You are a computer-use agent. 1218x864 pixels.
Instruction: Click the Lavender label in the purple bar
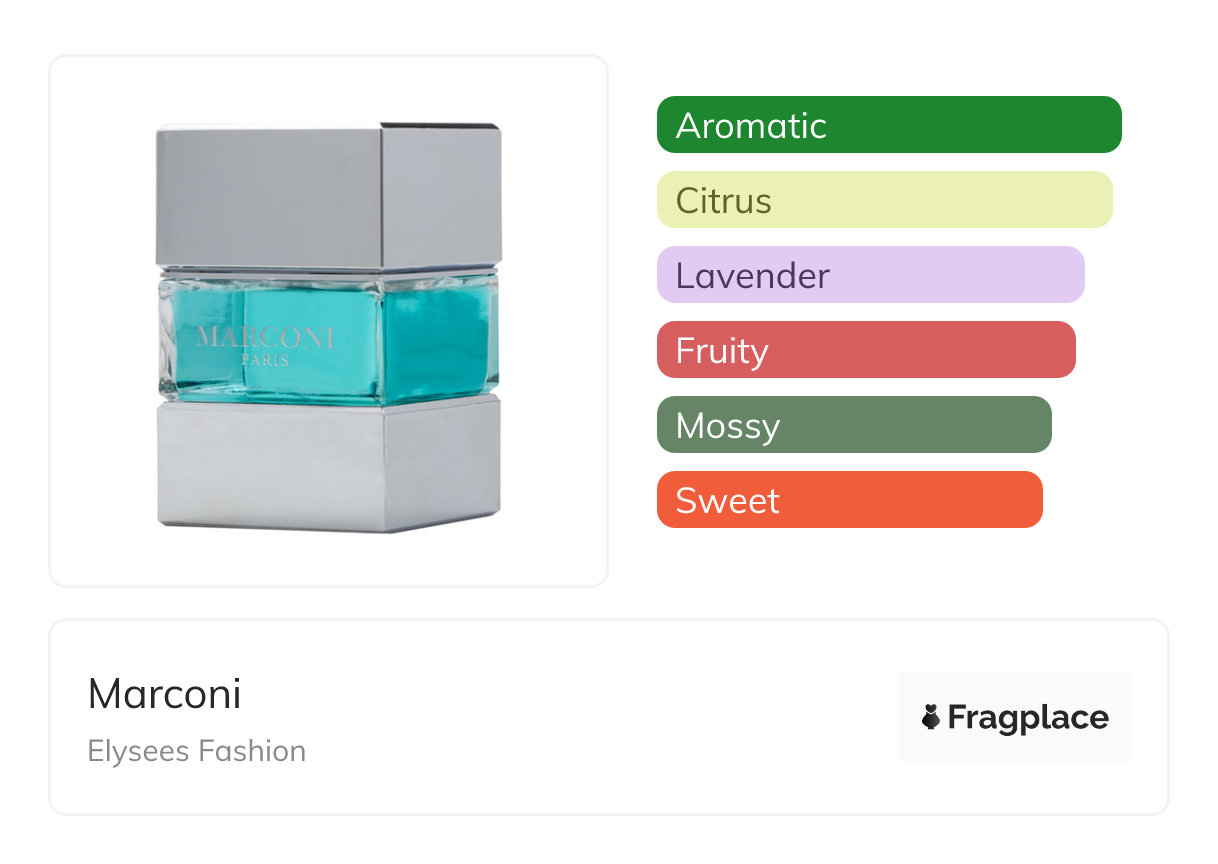tap(752, 276)
